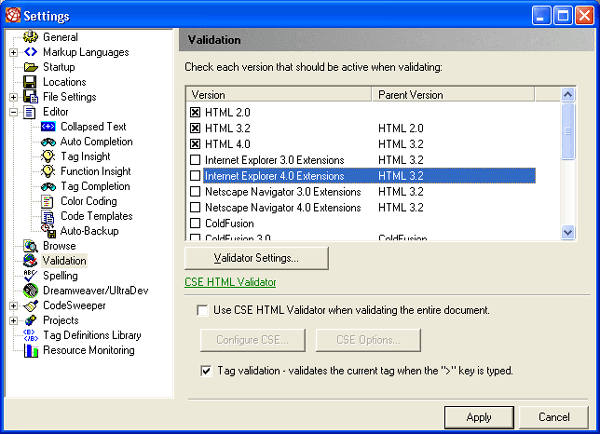The image size is (600, 434).
Task: Click the CodeSweeper broom icon
Action: (x=30, y=306)
